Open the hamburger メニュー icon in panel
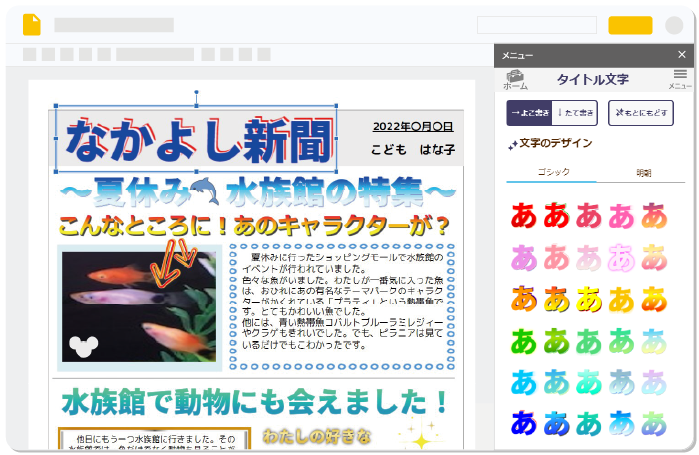This screenshot has width=699, height=455. [x=680, y=78]
